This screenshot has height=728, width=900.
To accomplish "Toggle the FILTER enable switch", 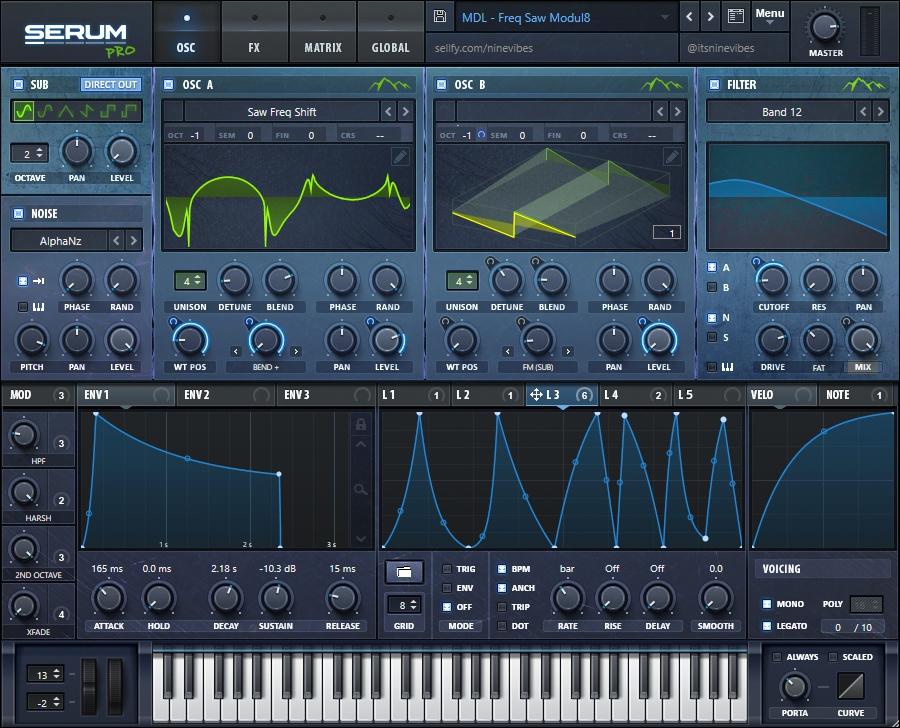I will [x=714, y=84].
